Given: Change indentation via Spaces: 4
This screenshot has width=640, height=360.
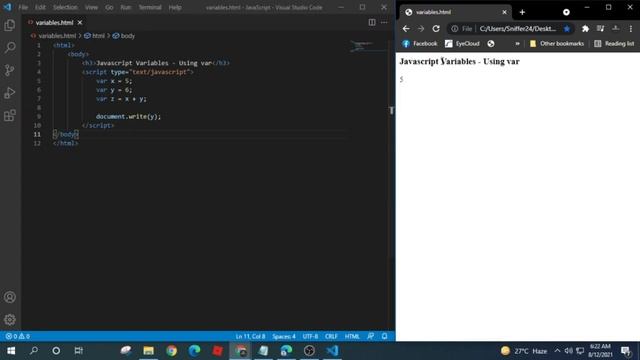Looking at the screenshot, I should coord(284,336).
